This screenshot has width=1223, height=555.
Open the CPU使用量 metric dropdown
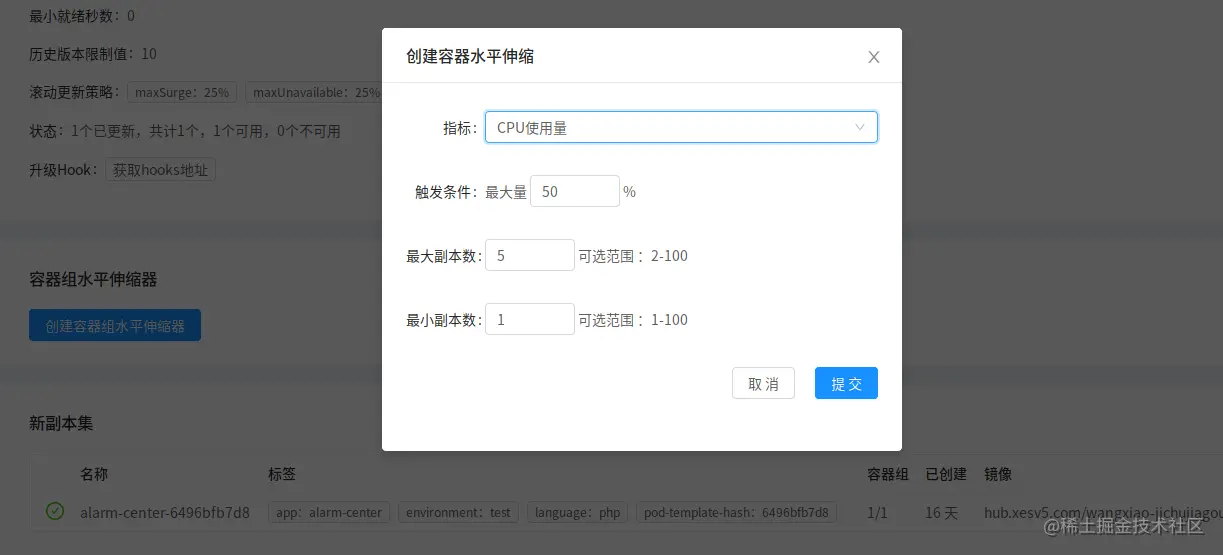tap(681, 127)
